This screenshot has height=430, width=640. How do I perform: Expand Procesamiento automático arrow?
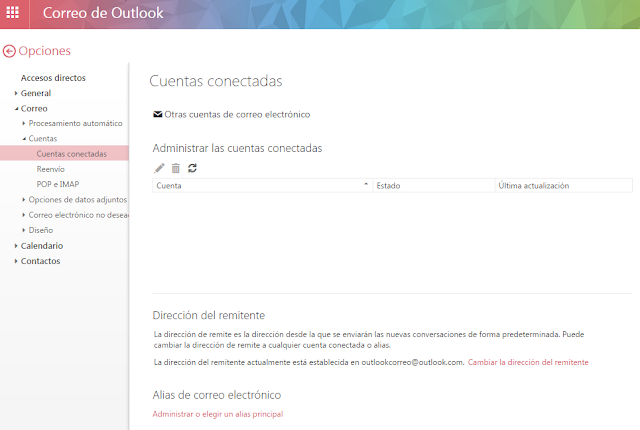24,123
